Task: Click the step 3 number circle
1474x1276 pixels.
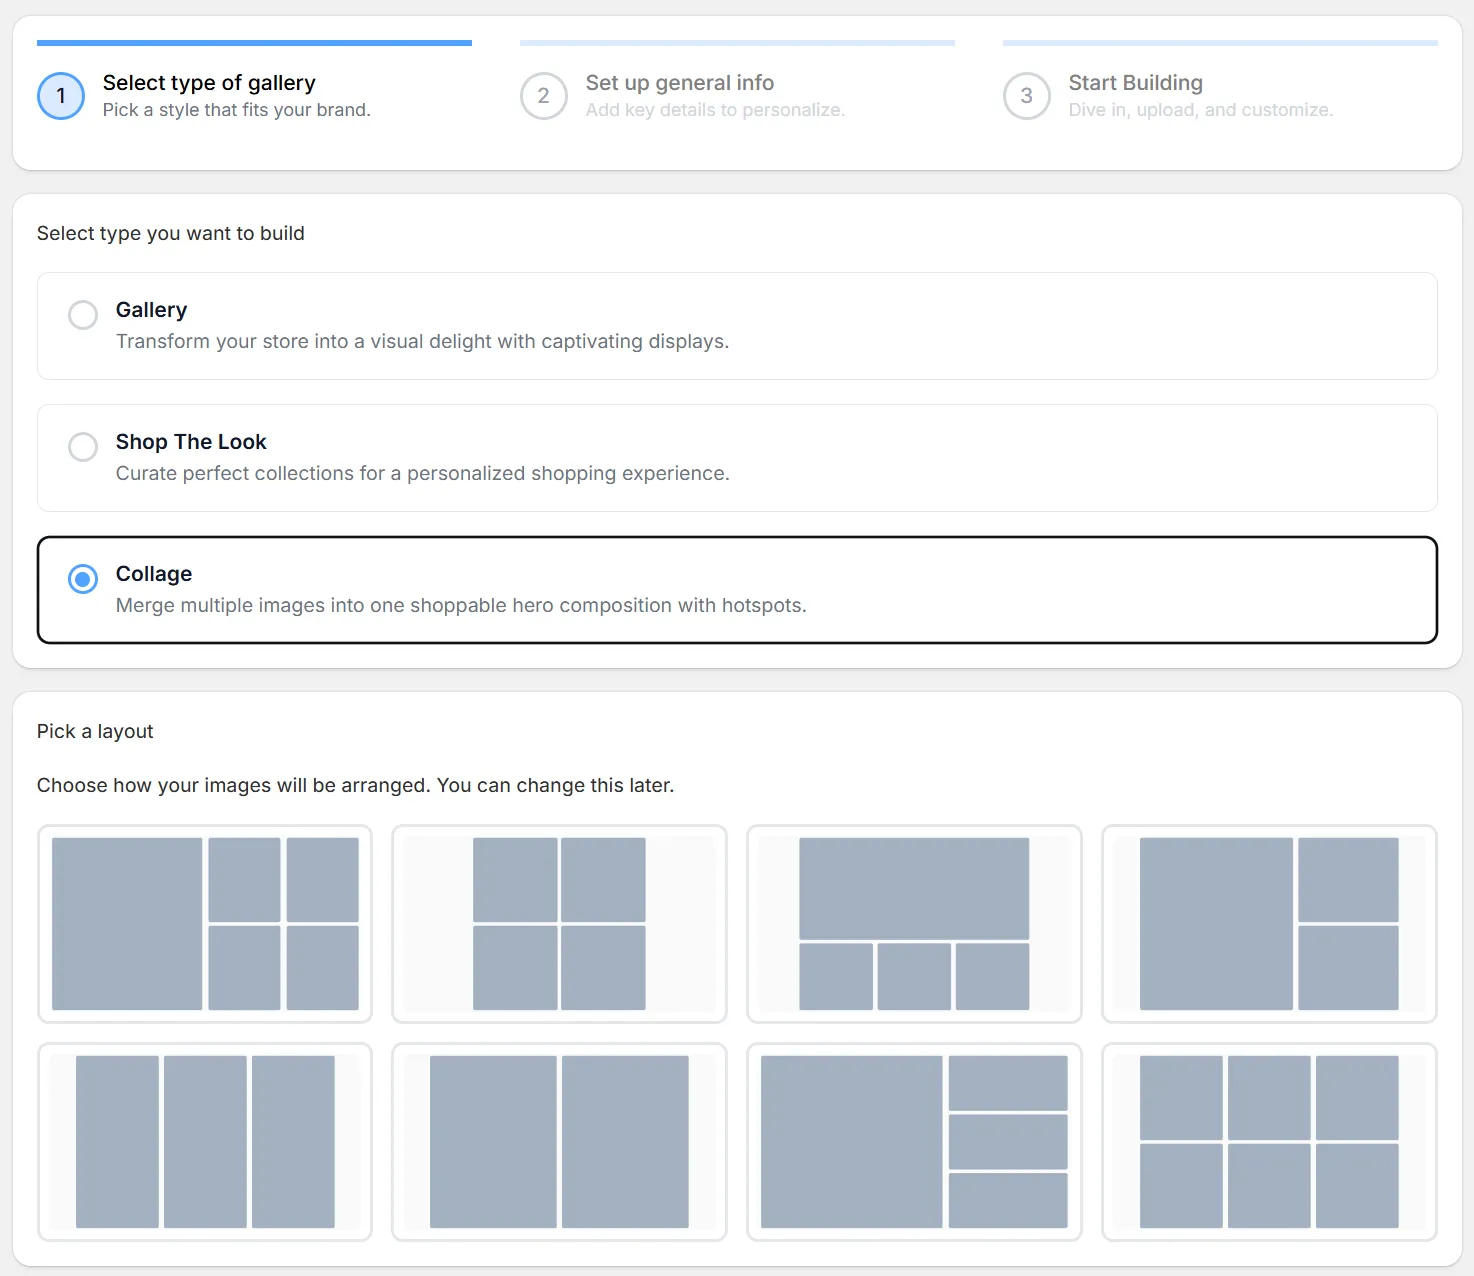Action: [x=1027, y=96]
